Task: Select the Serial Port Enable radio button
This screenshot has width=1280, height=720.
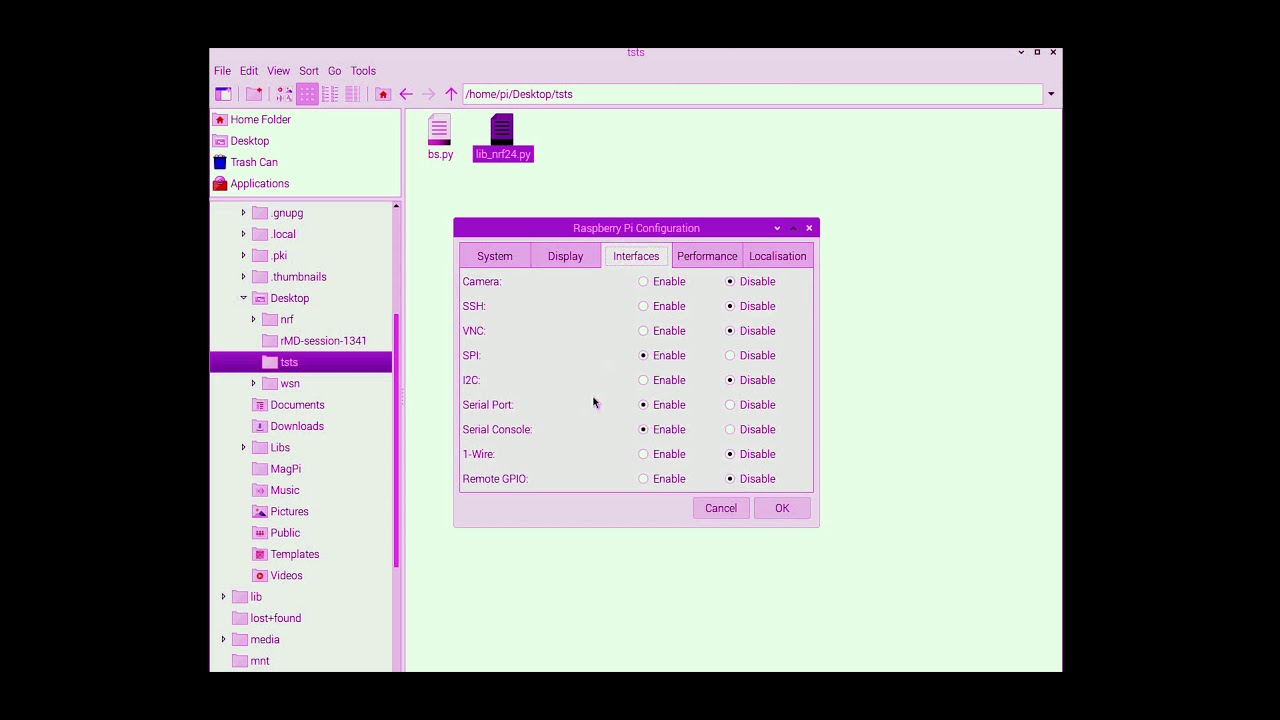Action: coord(643,405)
